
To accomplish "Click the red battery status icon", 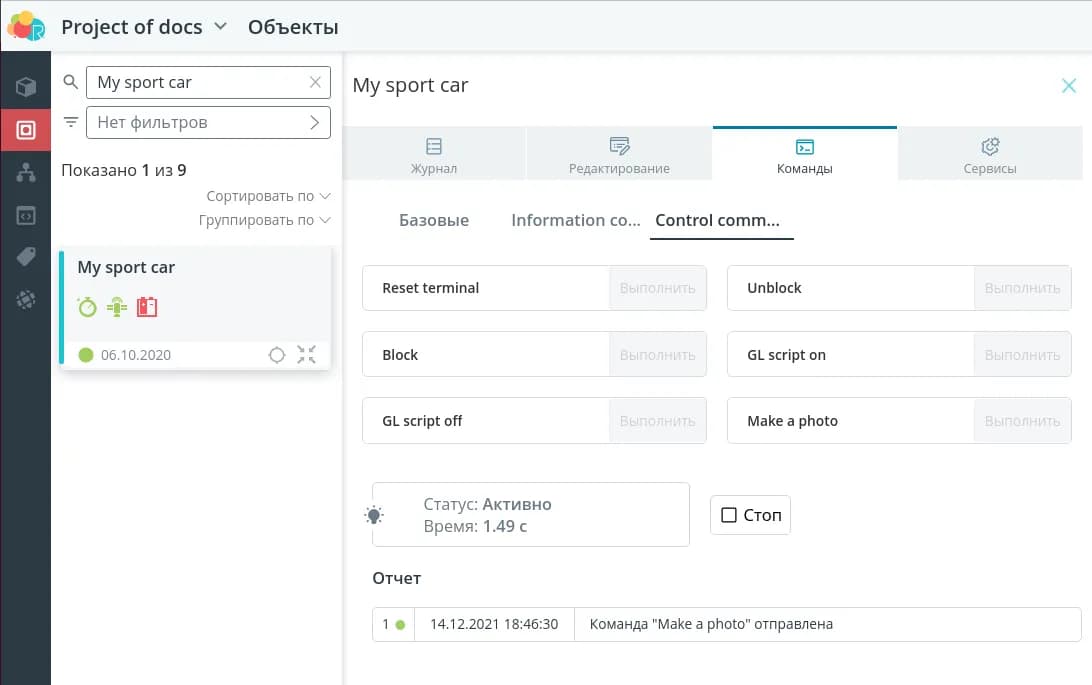I will coord(147,307).
